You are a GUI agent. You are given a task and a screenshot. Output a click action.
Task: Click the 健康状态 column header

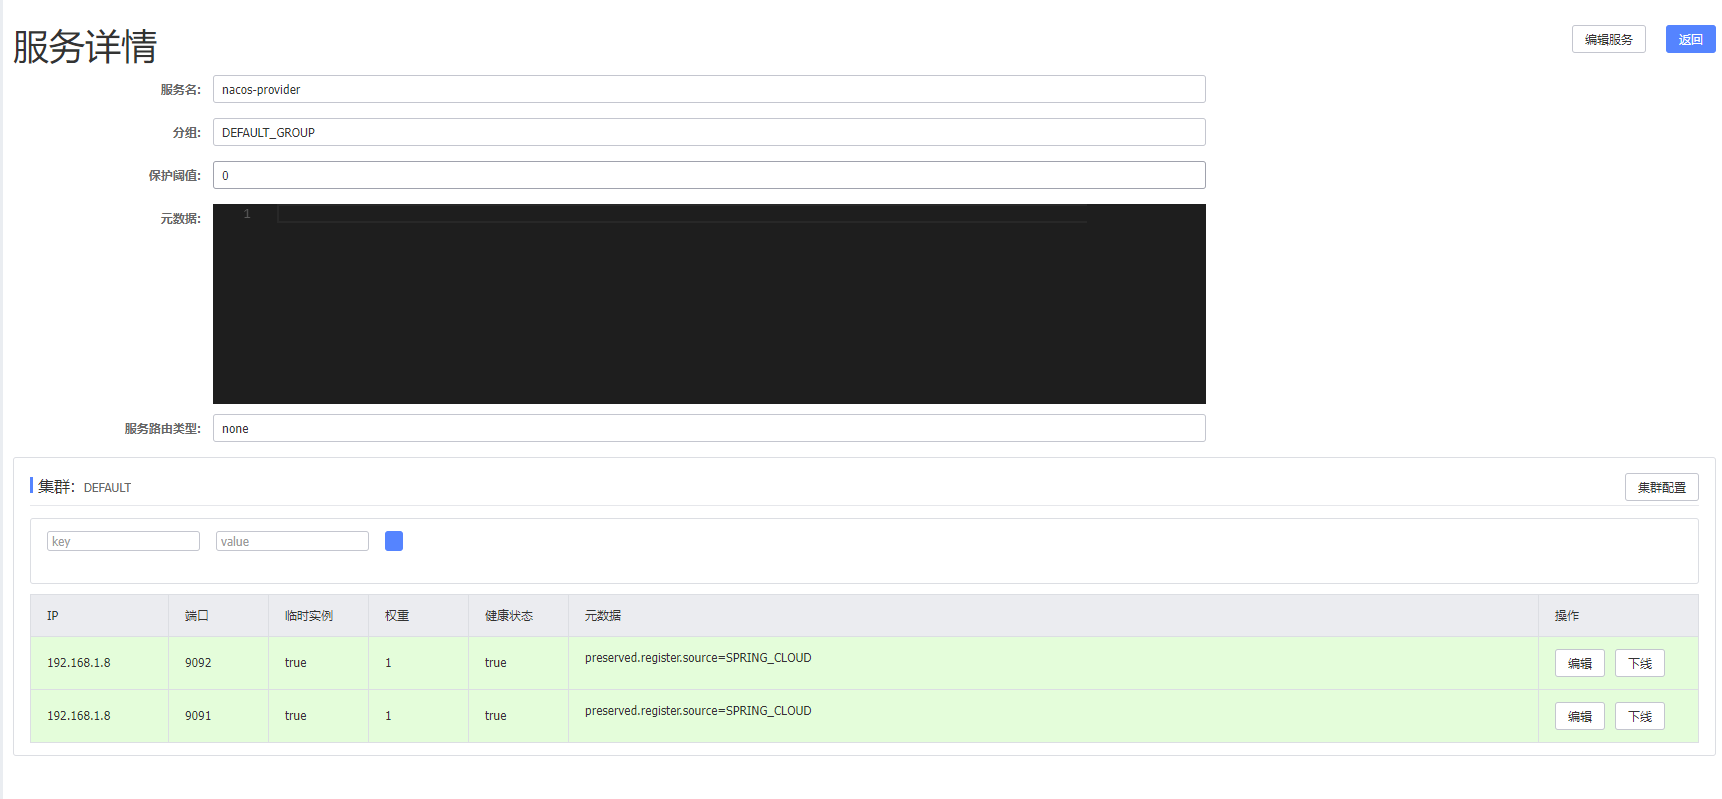(x=518, y=616)
